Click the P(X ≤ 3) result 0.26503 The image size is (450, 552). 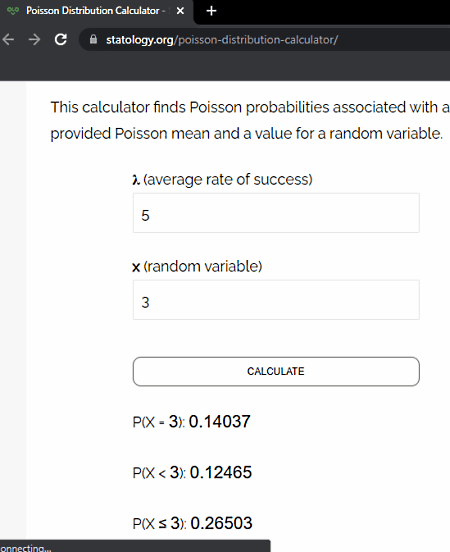221,523
